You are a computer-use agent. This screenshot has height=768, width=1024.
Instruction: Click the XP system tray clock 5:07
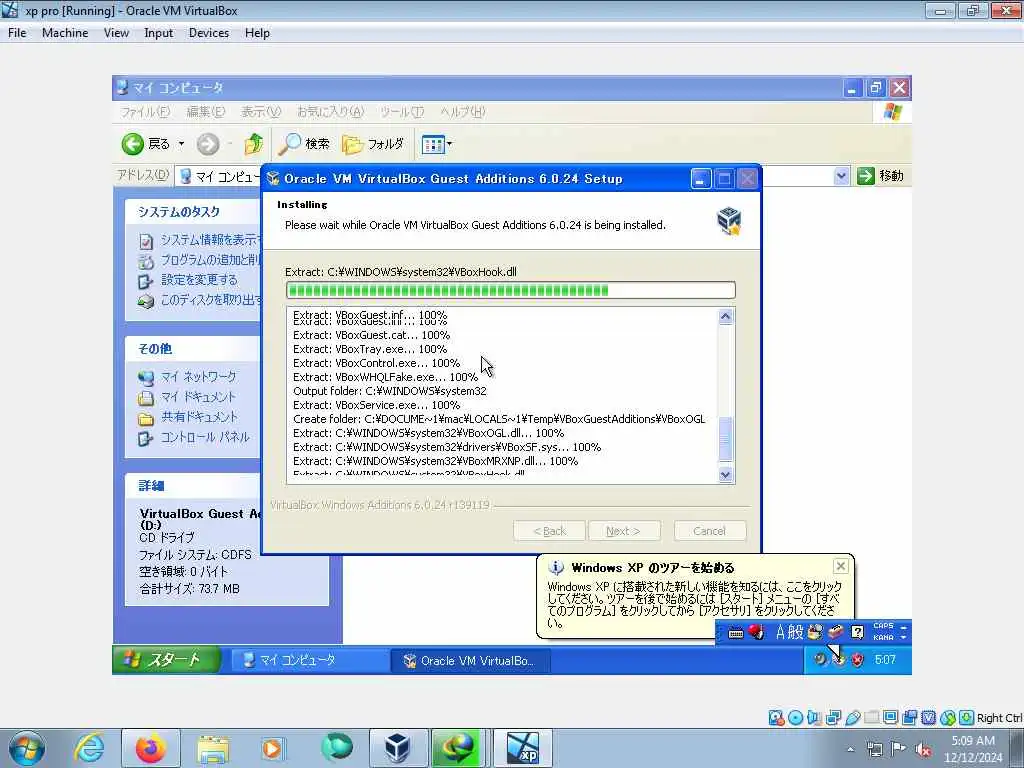click(885, 660)
